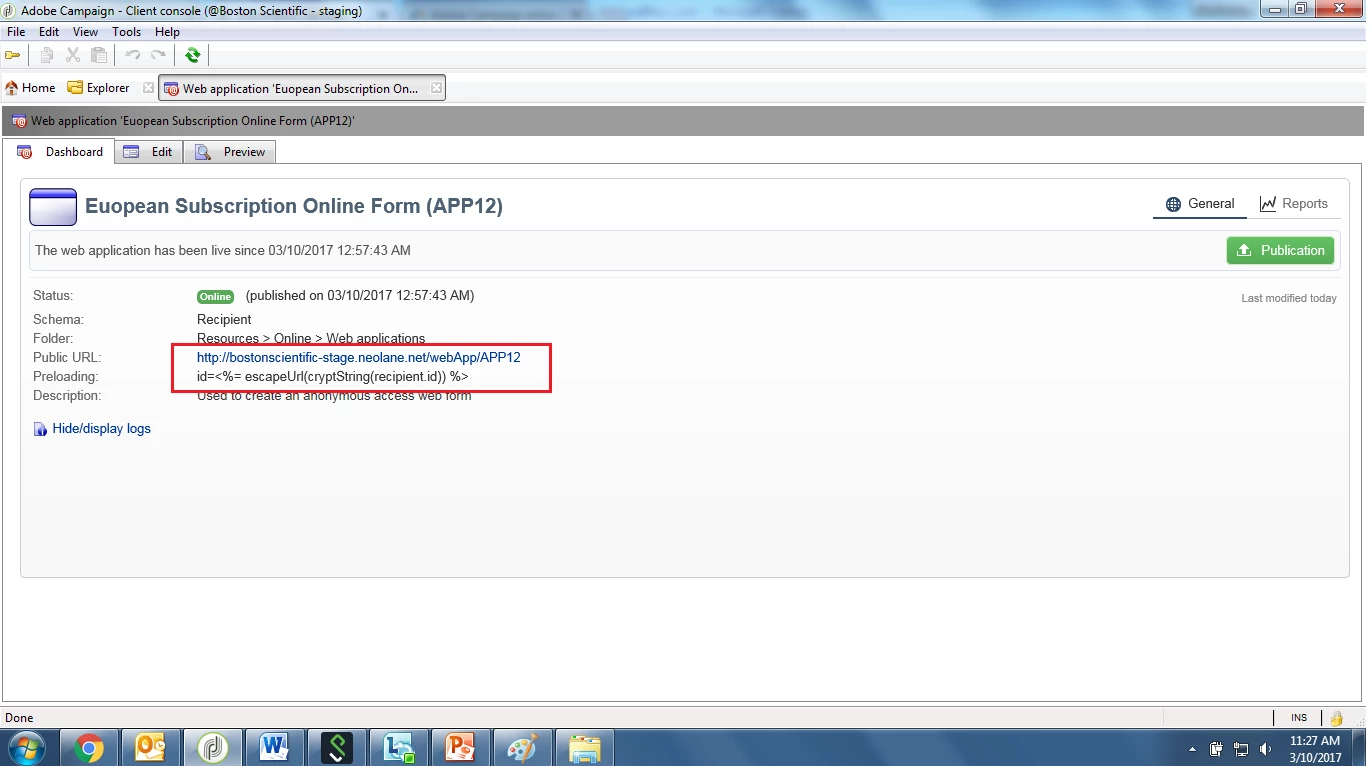Click the Paste clipboard icon
The height and width of the screenshot is (766, 1372).
(99, 55)
